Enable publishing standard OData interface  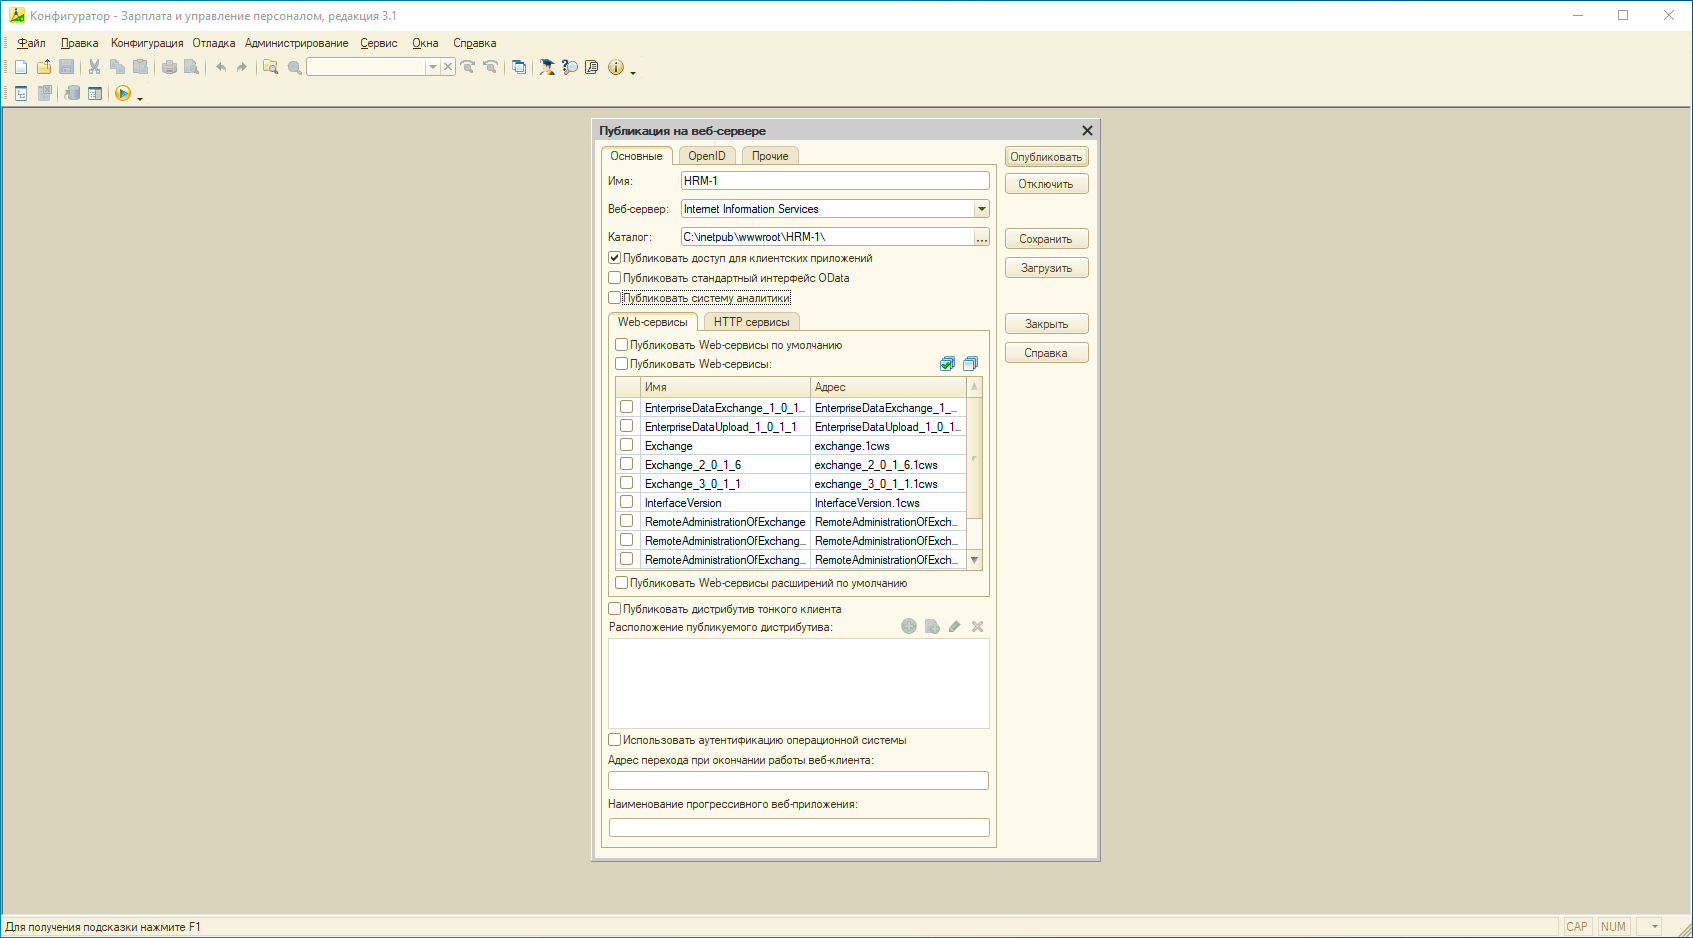pos(615,278)
